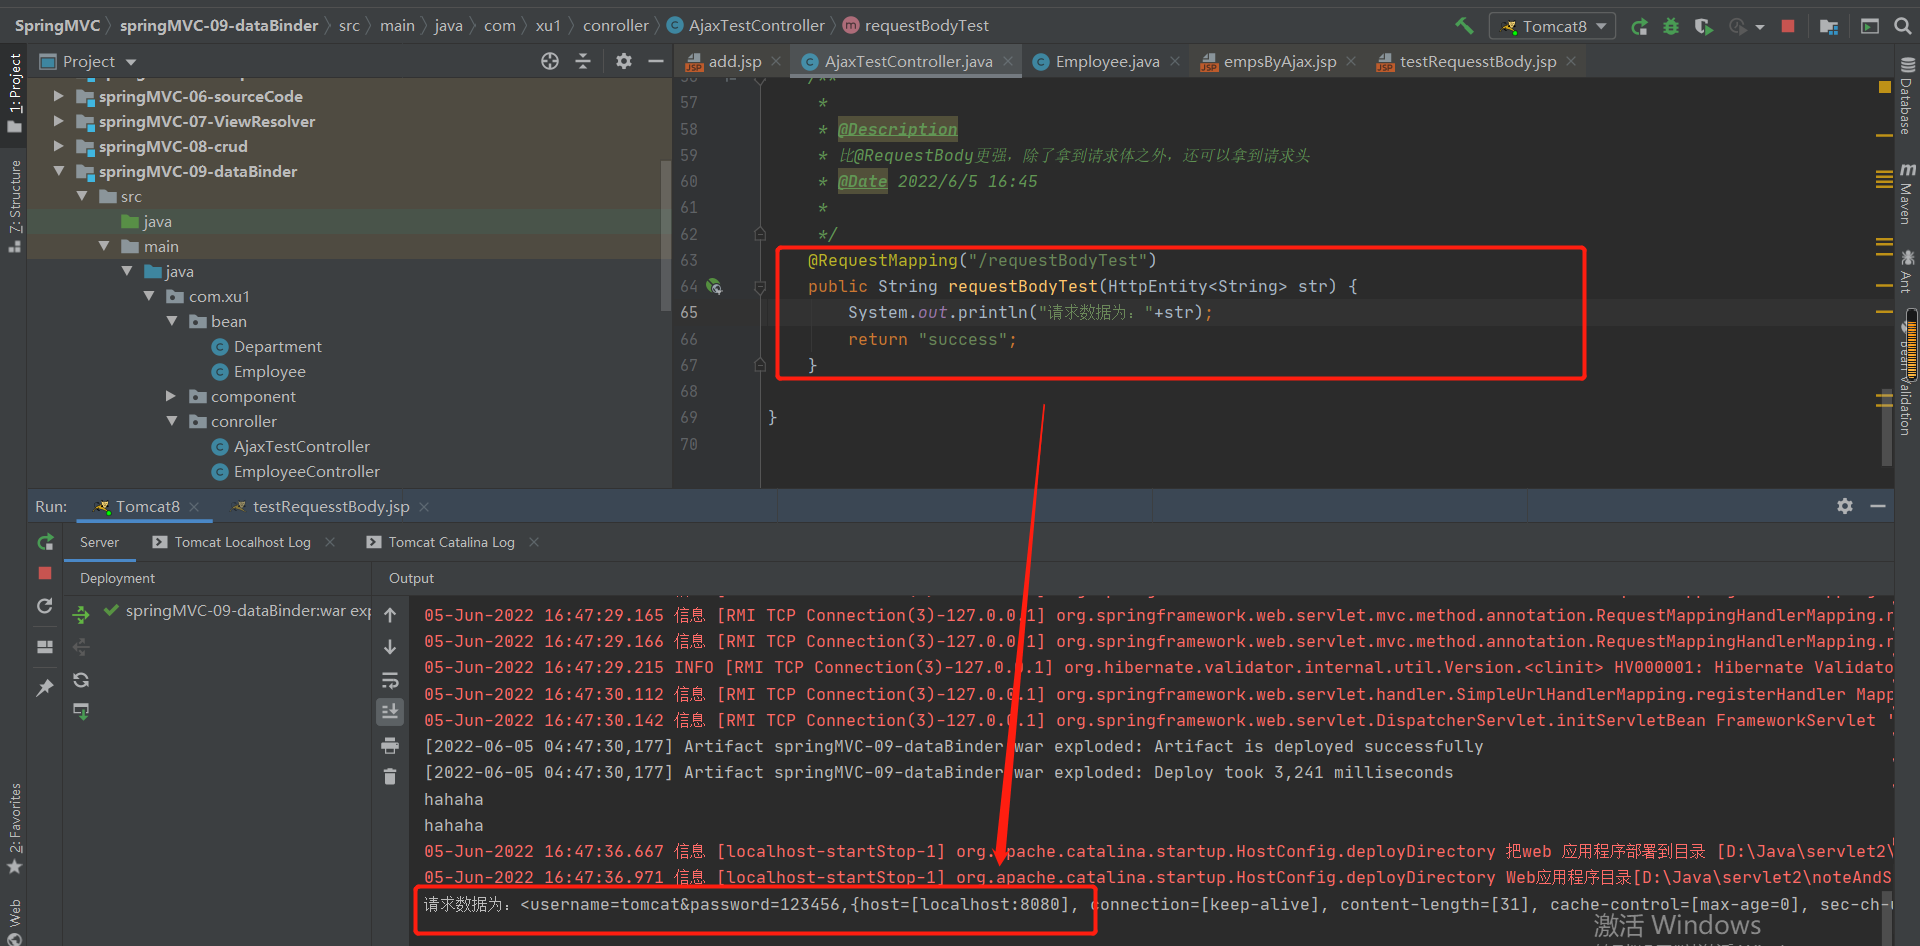Click the refresh deployment status icon
Viewport: 1920px width, 946px height.
point(81,680)
